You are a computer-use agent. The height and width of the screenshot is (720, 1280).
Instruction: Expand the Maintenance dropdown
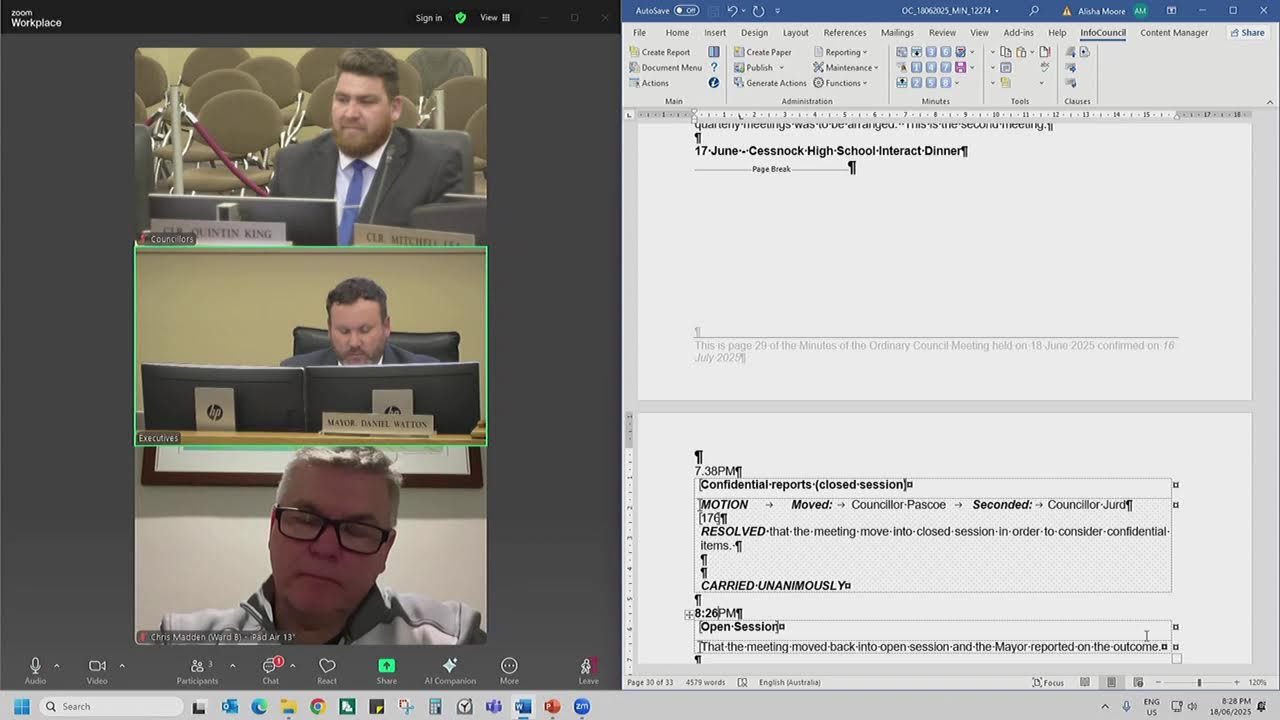coord(846,67)
